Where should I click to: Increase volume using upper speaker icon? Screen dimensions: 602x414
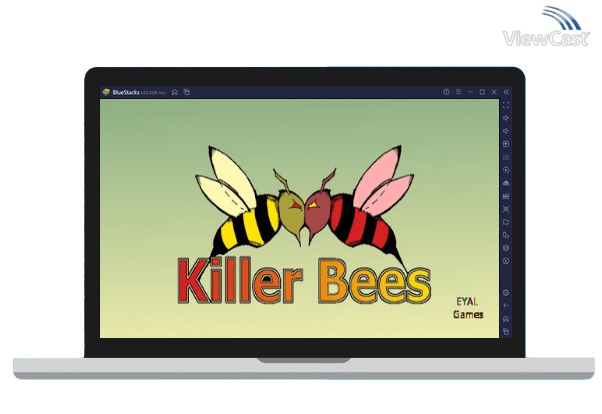click(x=506, y=118)
